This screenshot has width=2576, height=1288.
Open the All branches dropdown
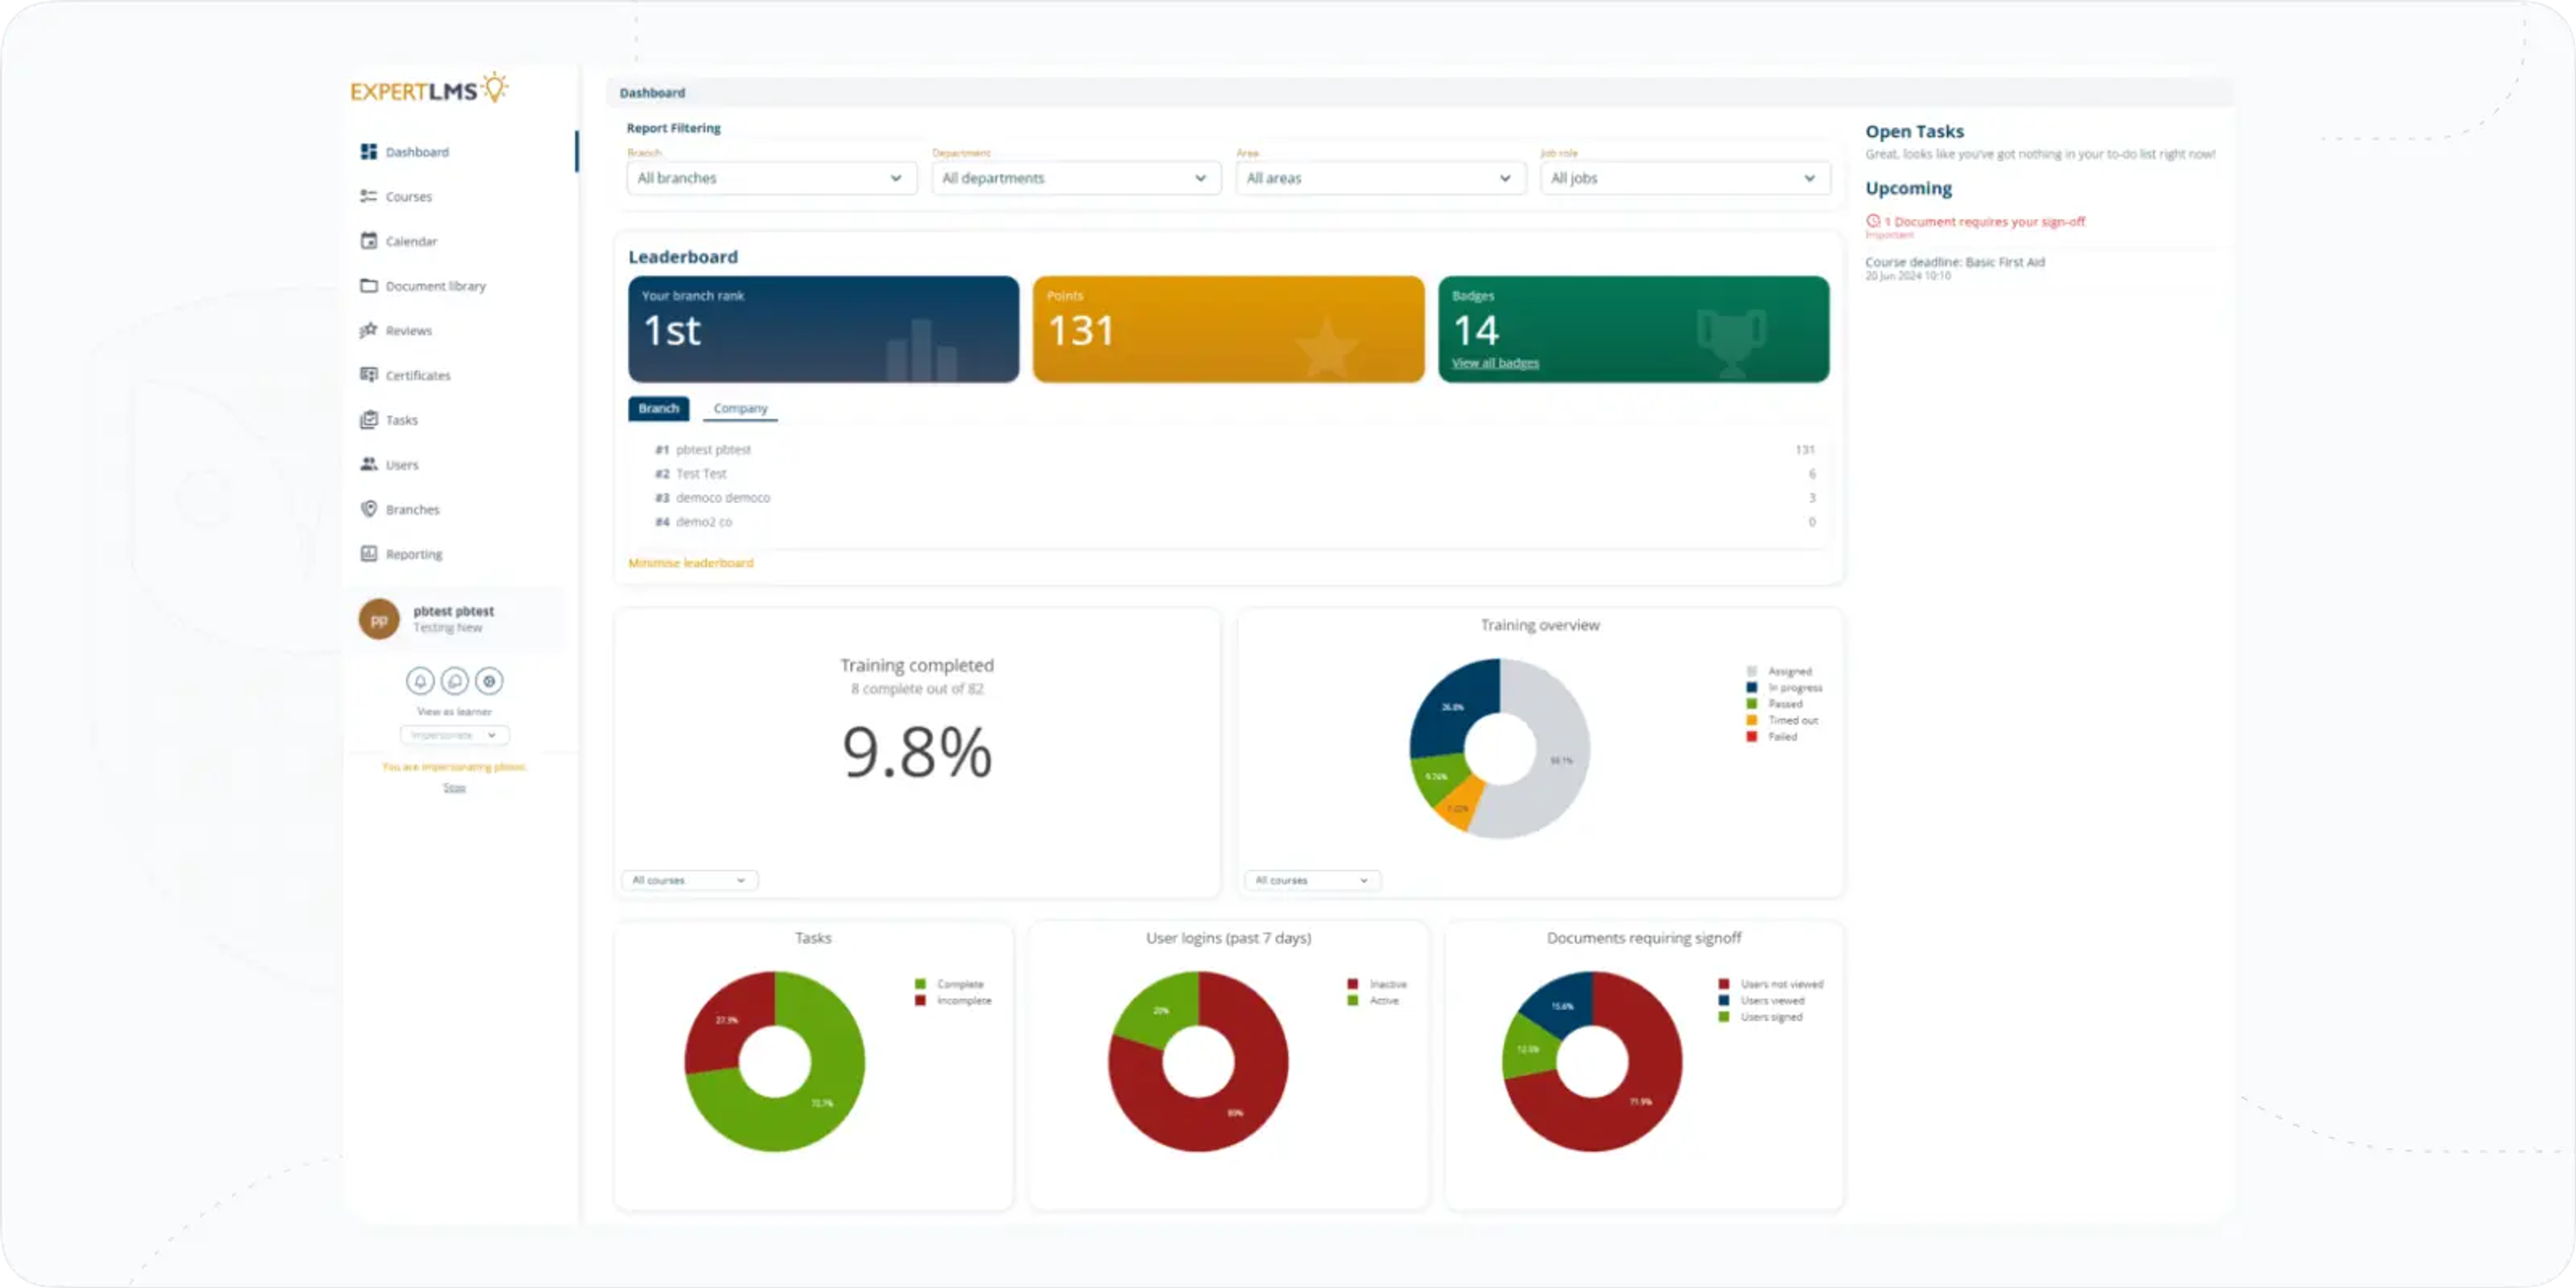click(x=771, y=178)
